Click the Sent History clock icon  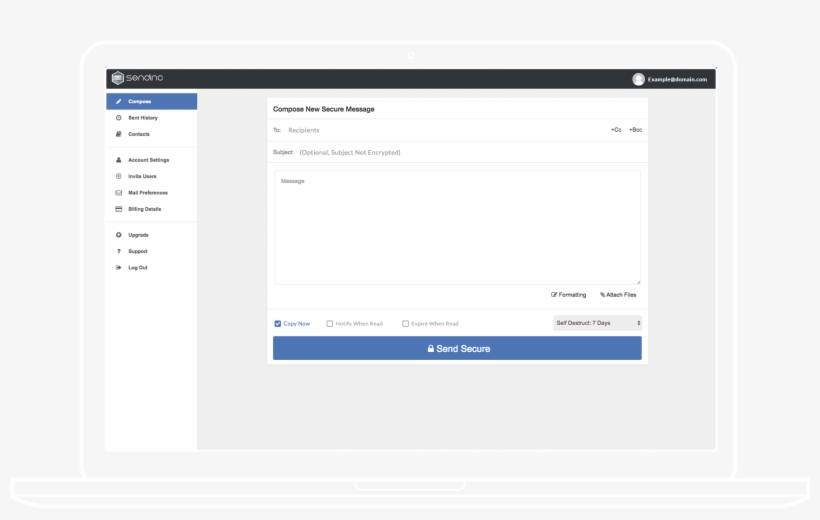tap(119, 118)
